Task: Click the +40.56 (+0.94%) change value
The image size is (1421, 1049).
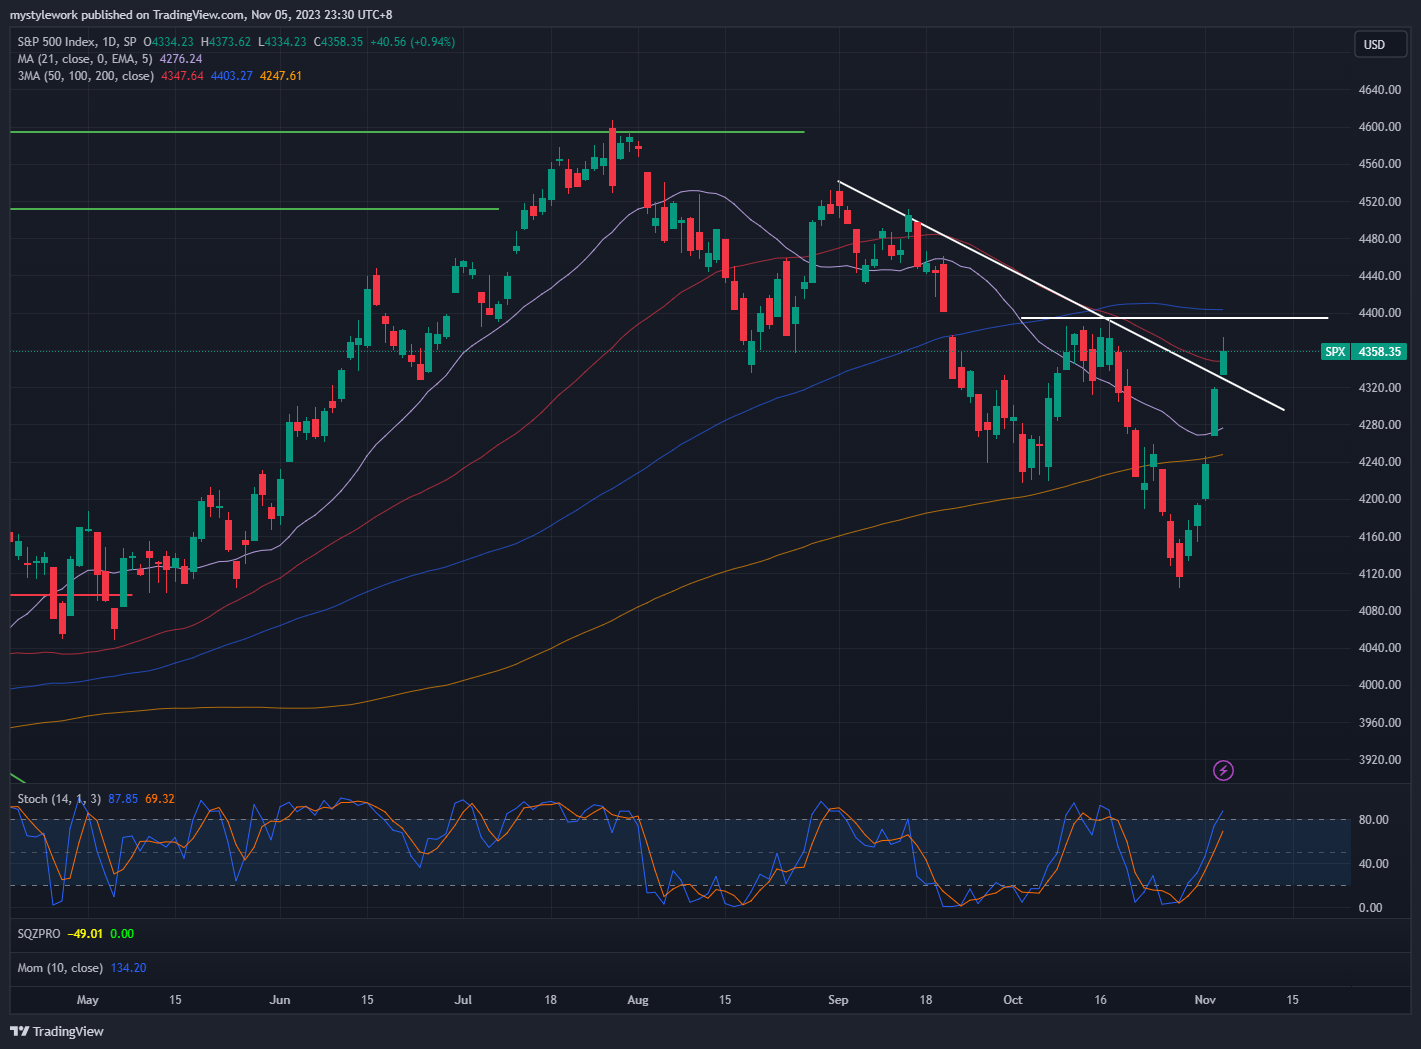Action: coord(412,42)
